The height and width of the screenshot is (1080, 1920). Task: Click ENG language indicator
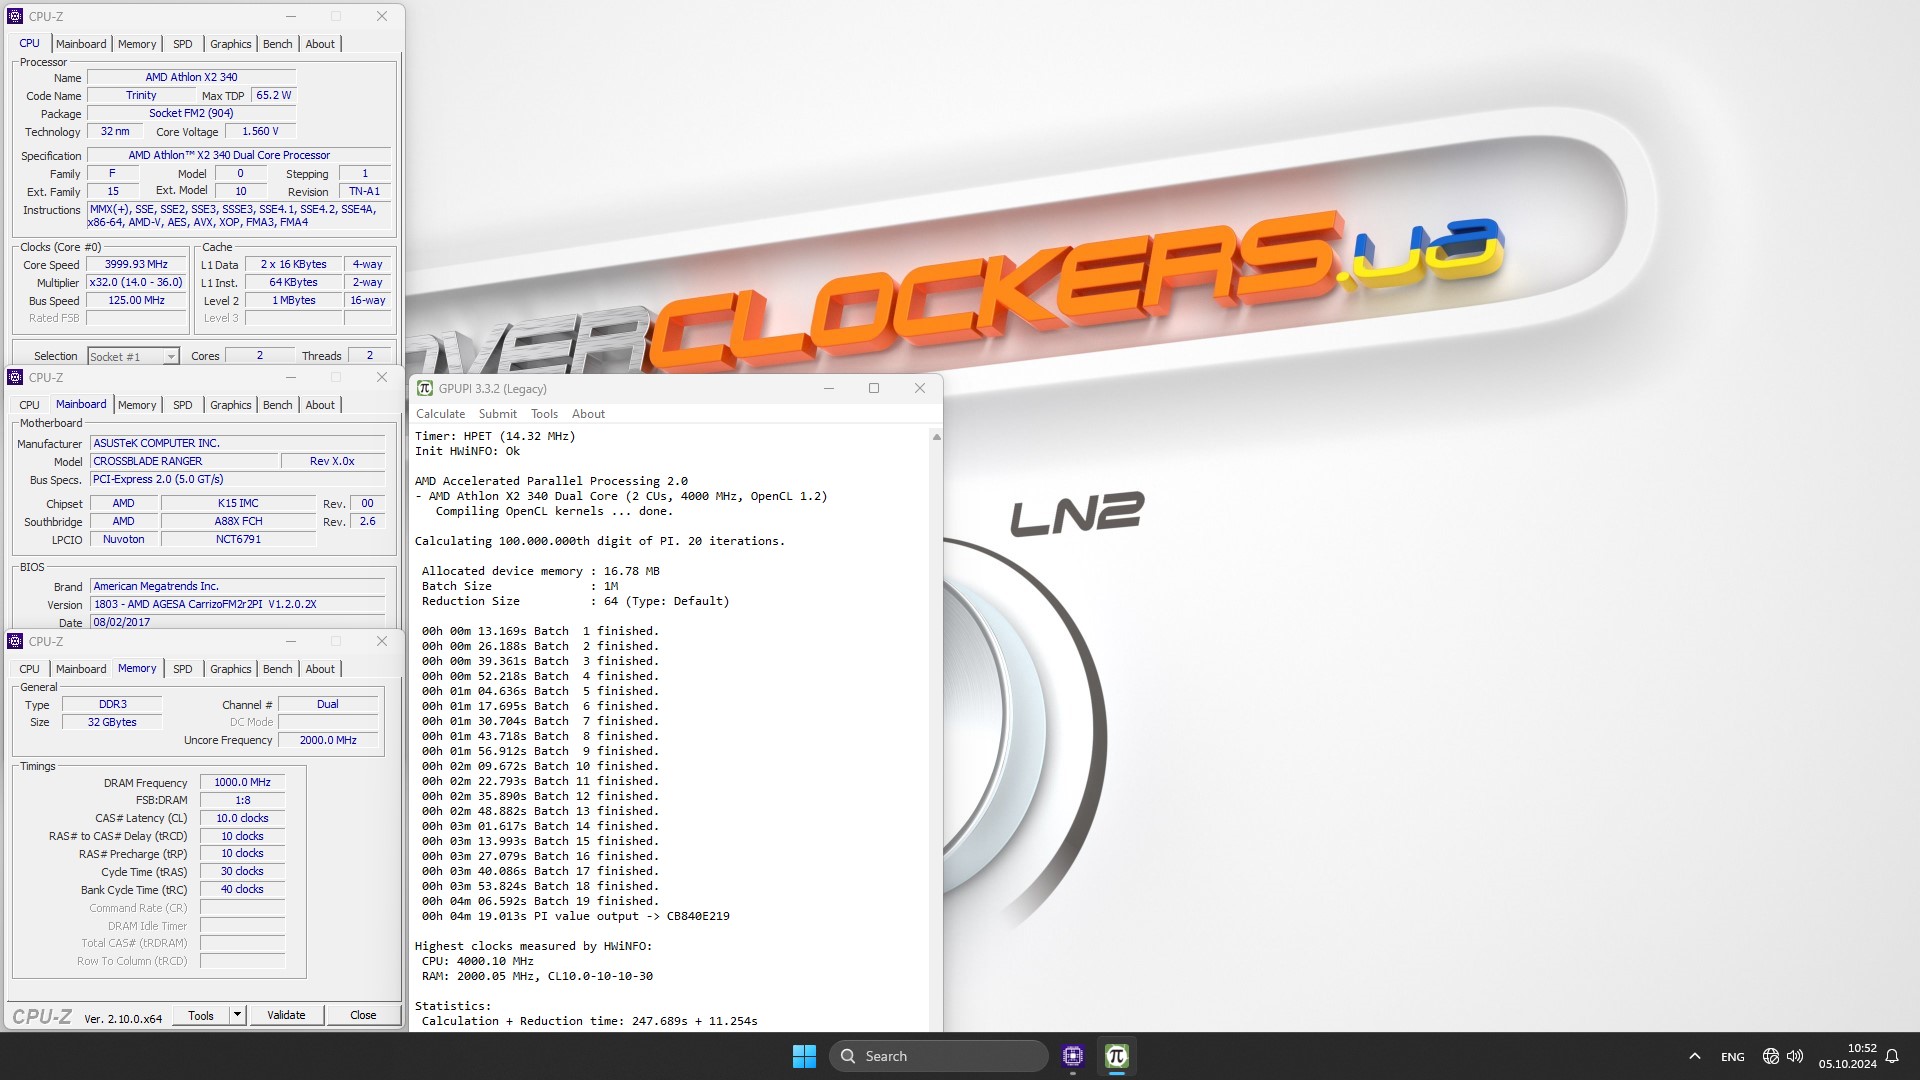(x=1733, y=1057)
